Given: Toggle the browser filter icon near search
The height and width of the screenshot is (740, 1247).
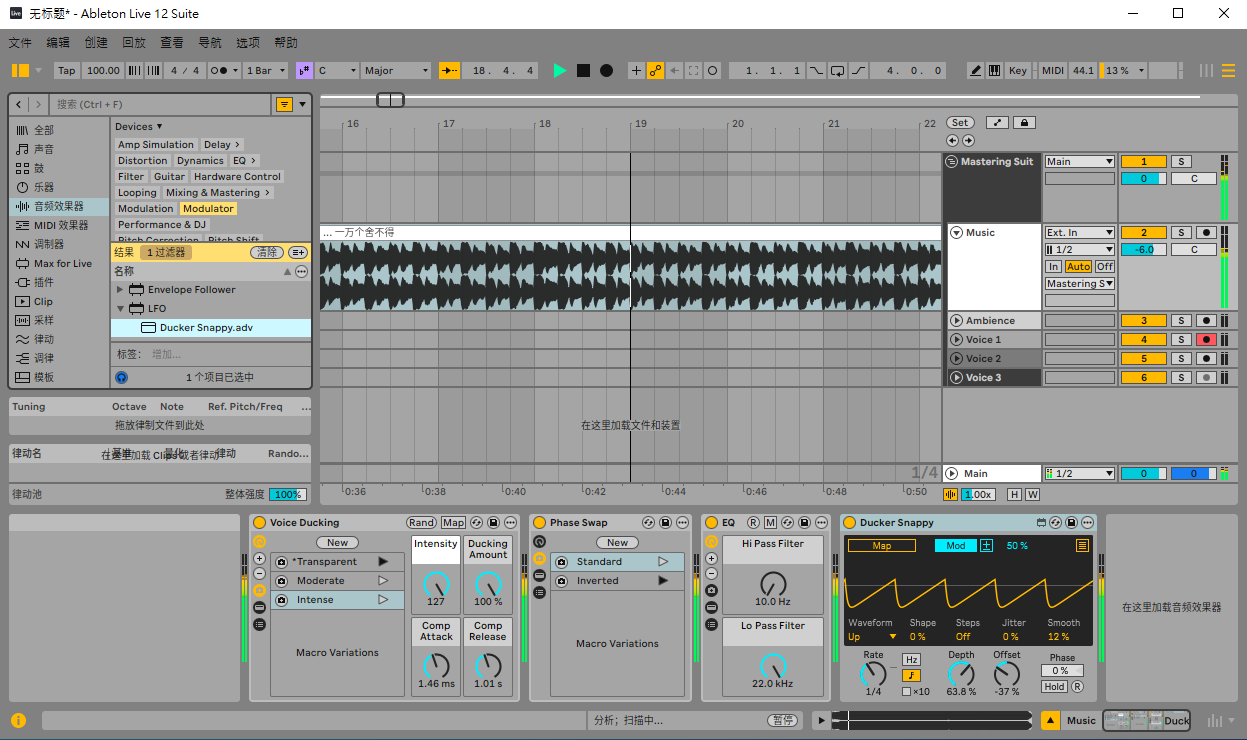Looking at the screenshot, I should [285, 104].
